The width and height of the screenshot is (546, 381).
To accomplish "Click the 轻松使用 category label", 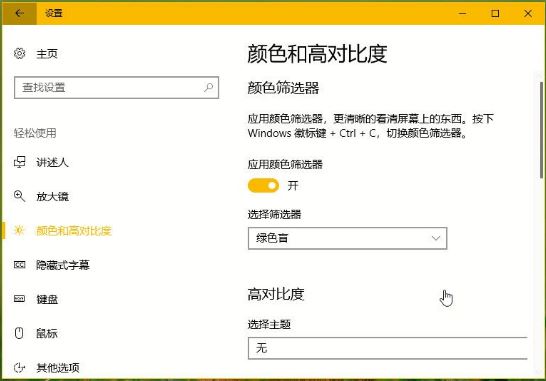I will tap(35, 133).
